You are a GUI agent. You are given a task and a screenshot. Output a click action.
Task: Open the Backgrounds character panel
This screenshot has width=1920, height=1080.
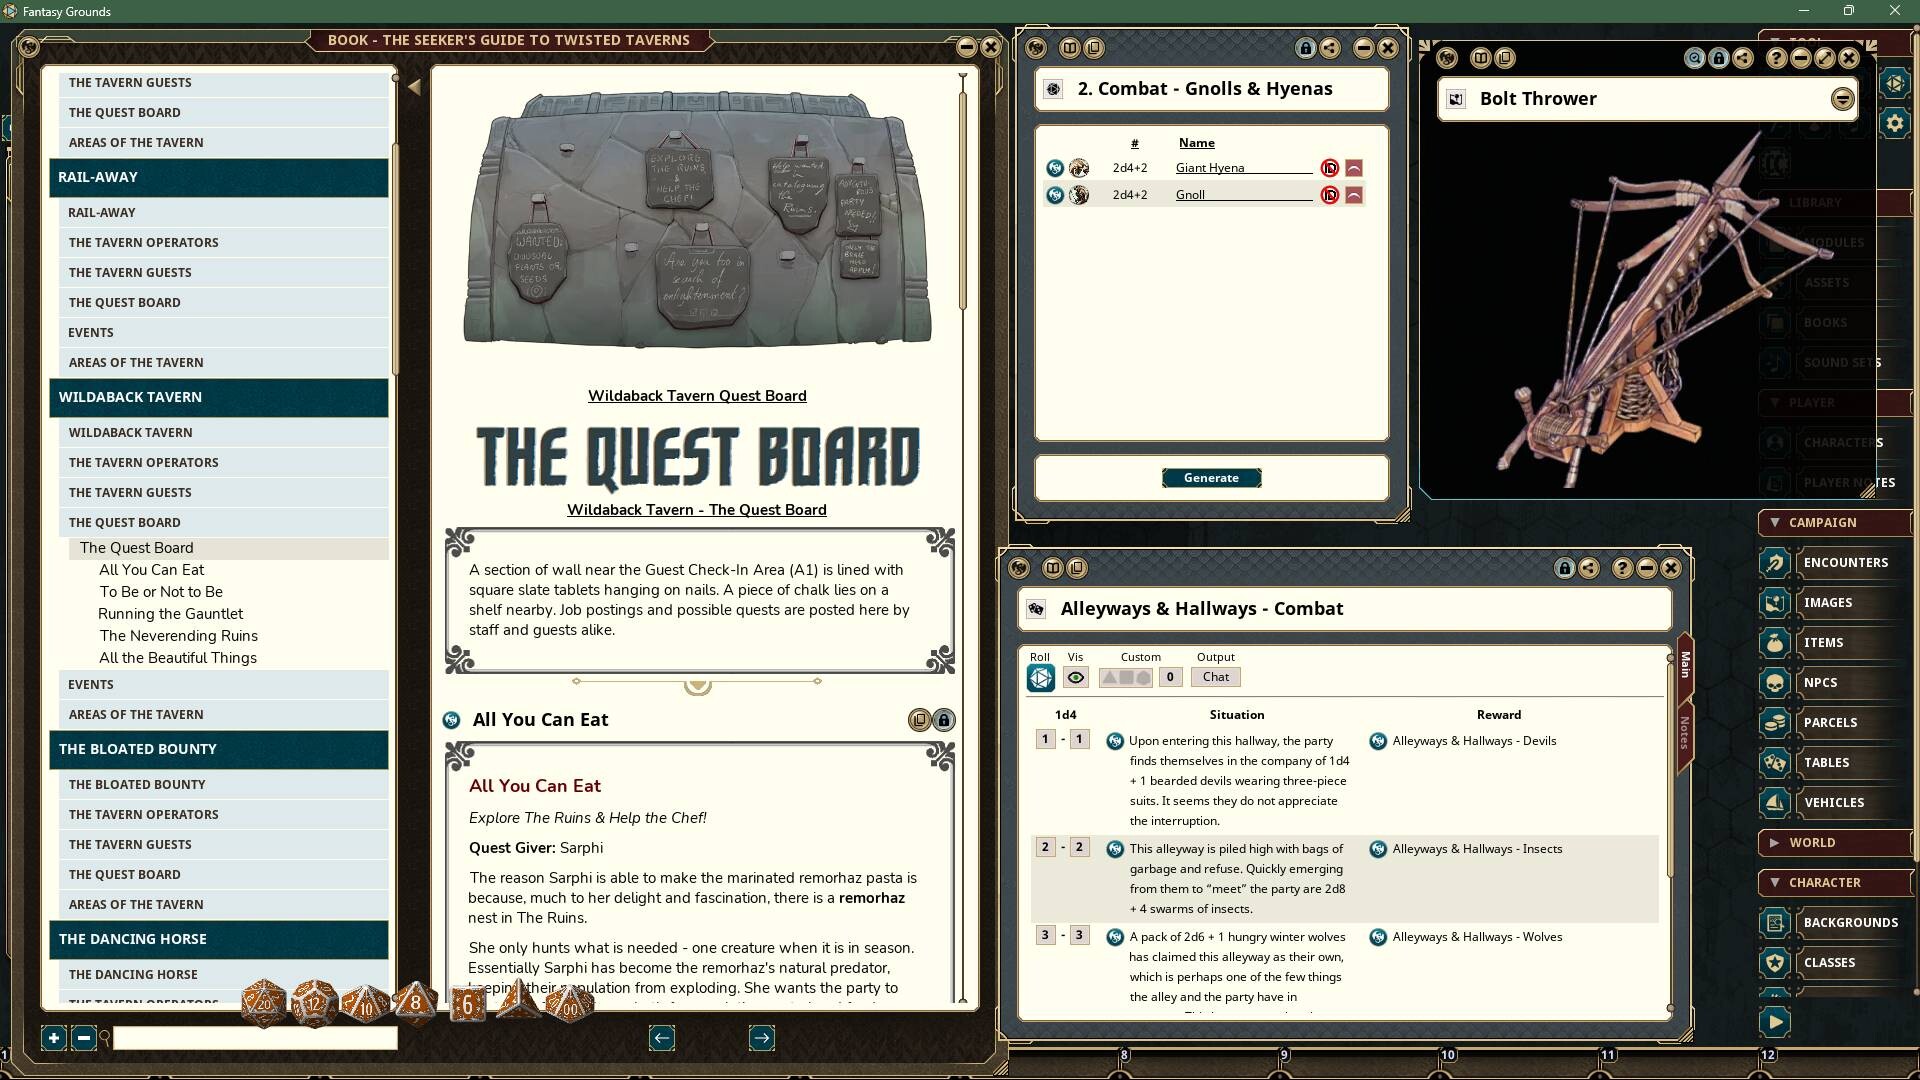(x=1852, y=922)
